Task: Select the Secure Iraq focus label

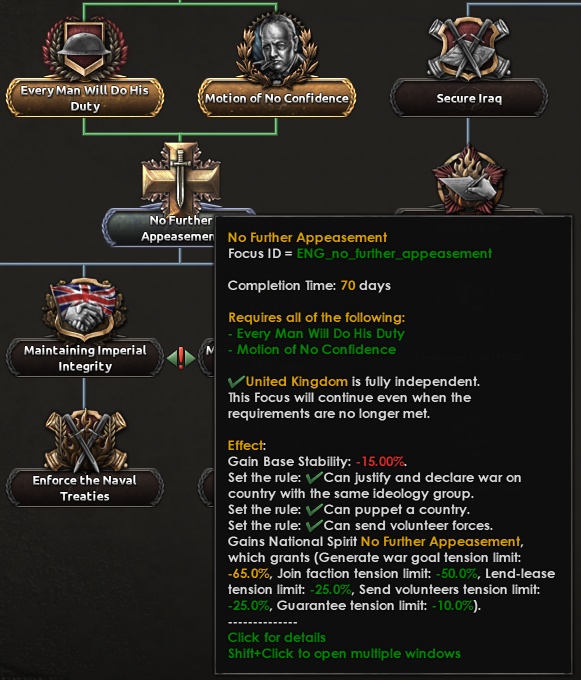Action: 468,98
